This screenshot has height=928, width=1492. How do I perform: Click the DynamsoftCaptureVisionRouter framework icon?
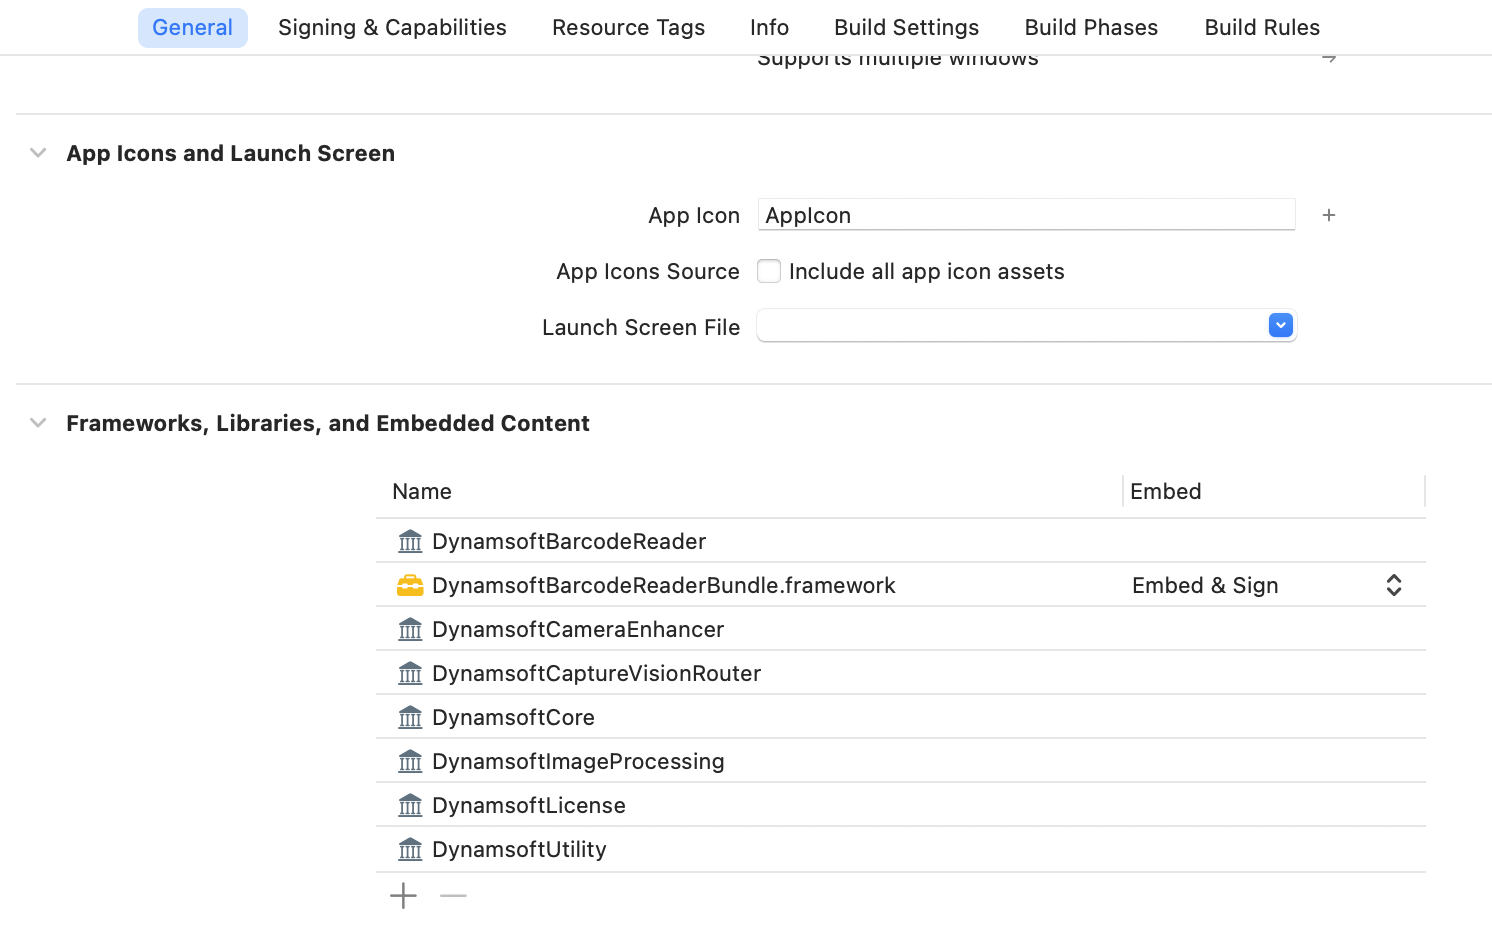[410, 673]
